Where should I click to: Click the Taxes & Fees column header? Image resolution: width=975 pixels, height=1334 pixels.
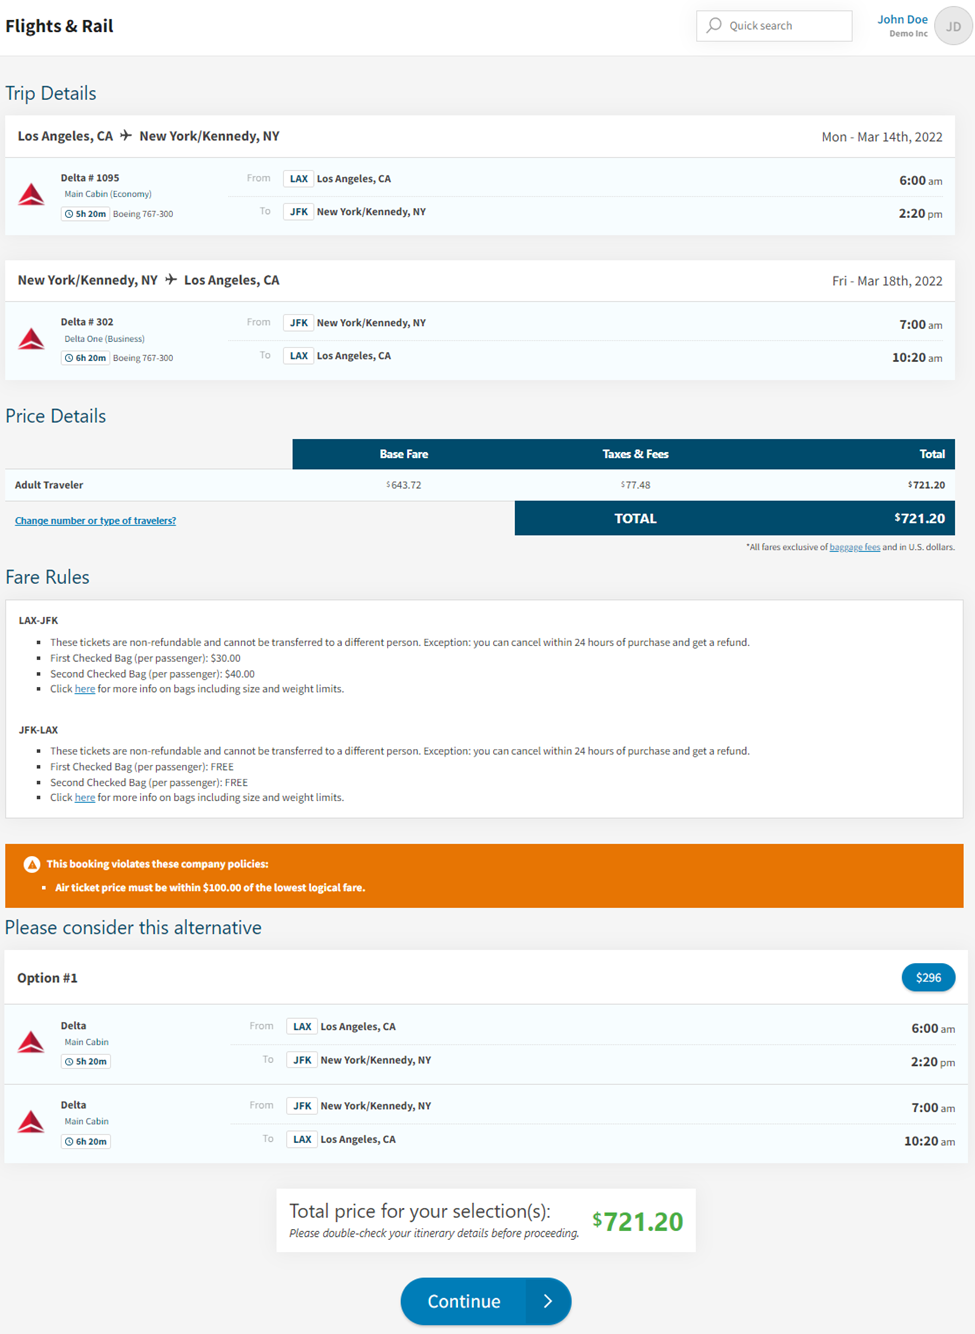635,454
